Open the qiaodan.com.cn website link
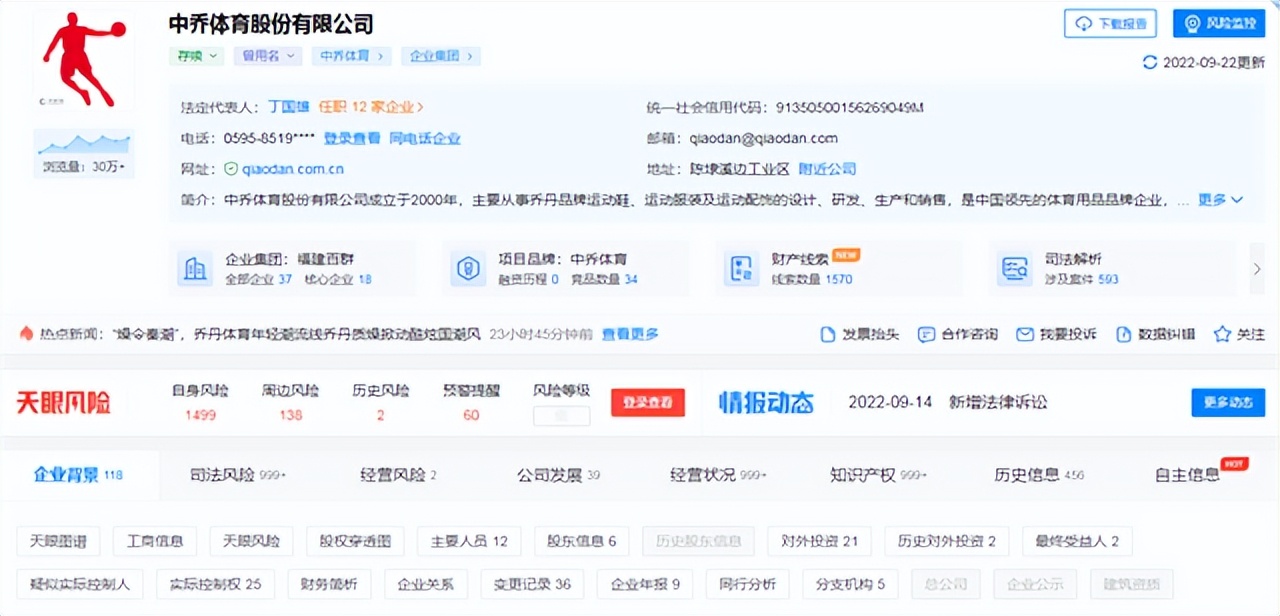This screenshot has width=1280, height=616. [x=291, y=168]
